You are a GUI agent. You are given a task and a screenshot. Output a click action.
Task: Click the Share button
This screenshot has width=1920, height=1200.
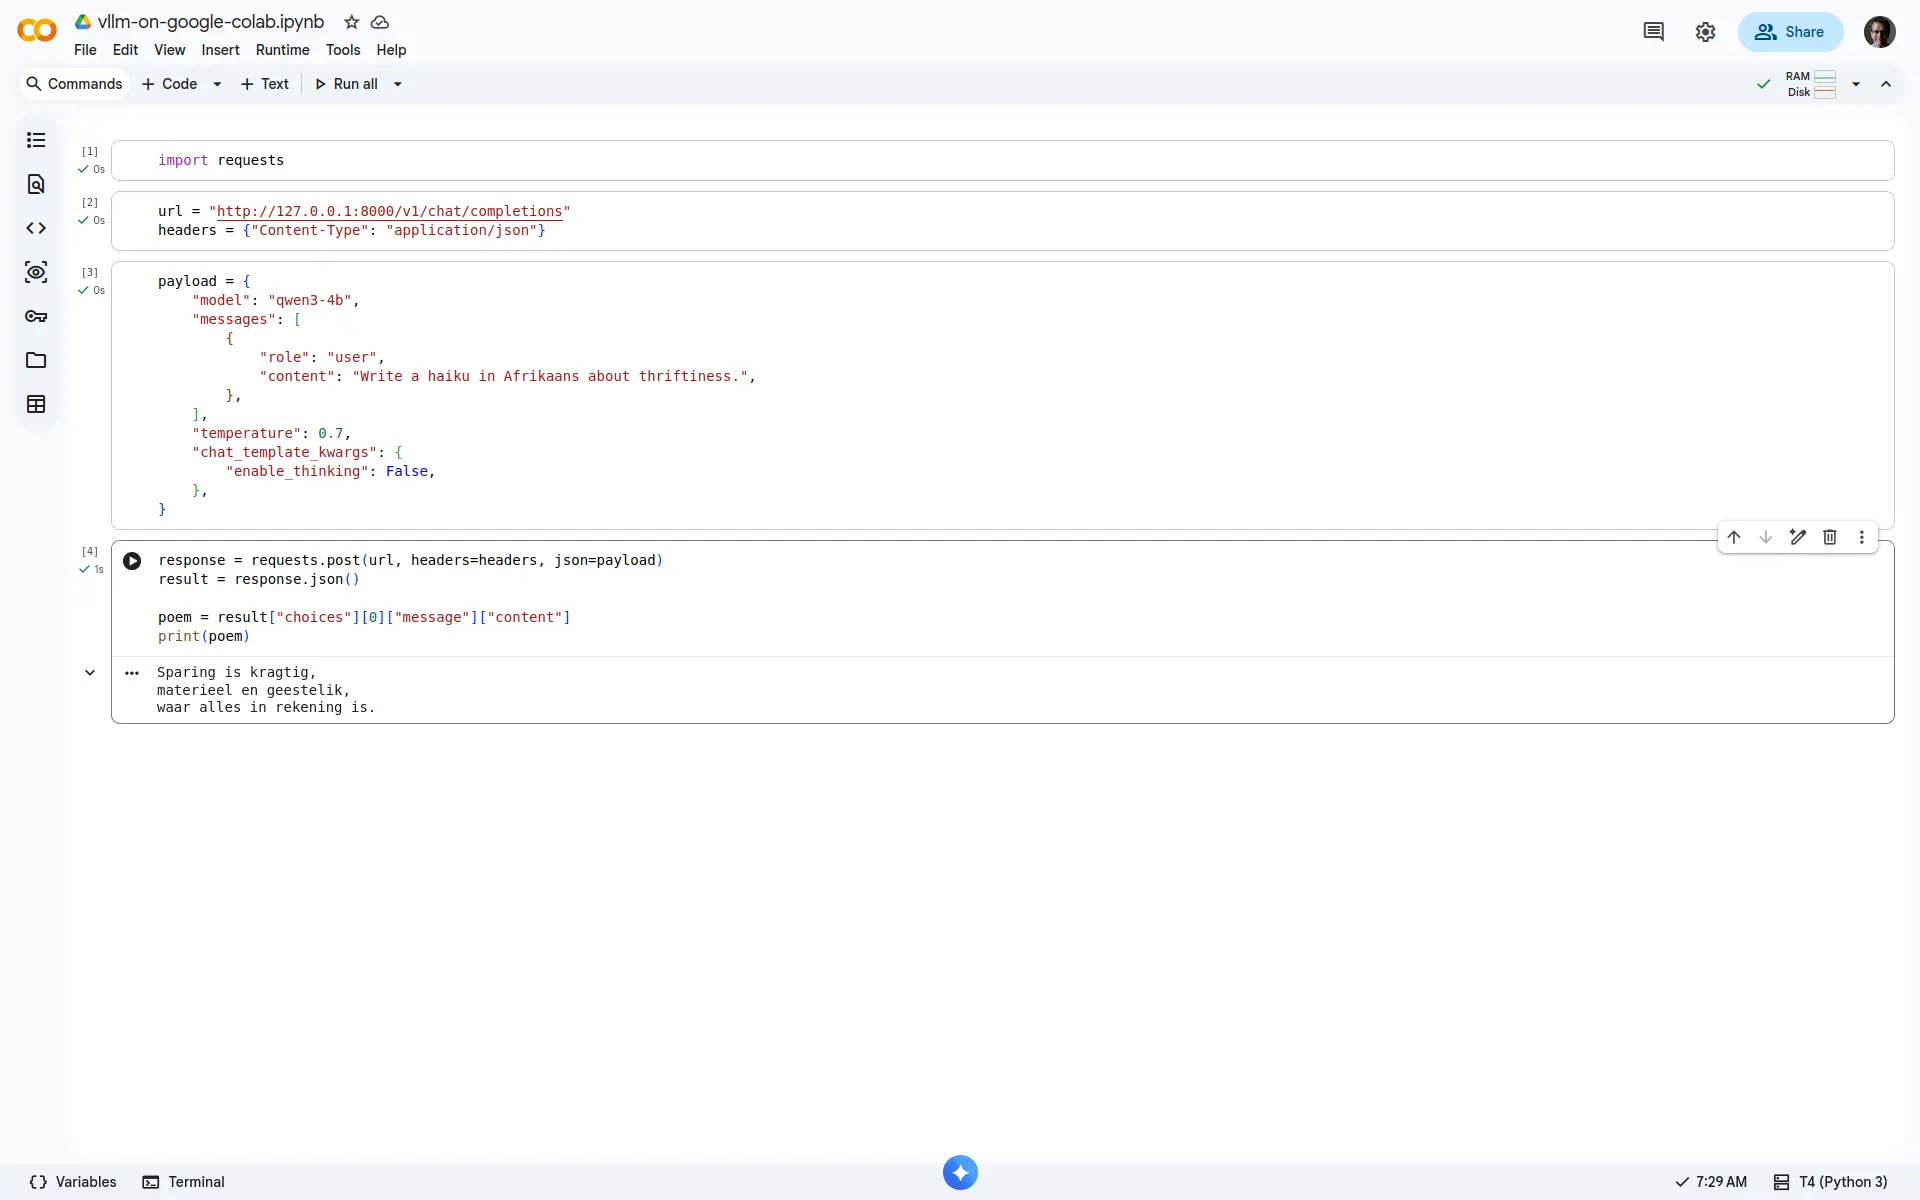tap(1790, 32)
